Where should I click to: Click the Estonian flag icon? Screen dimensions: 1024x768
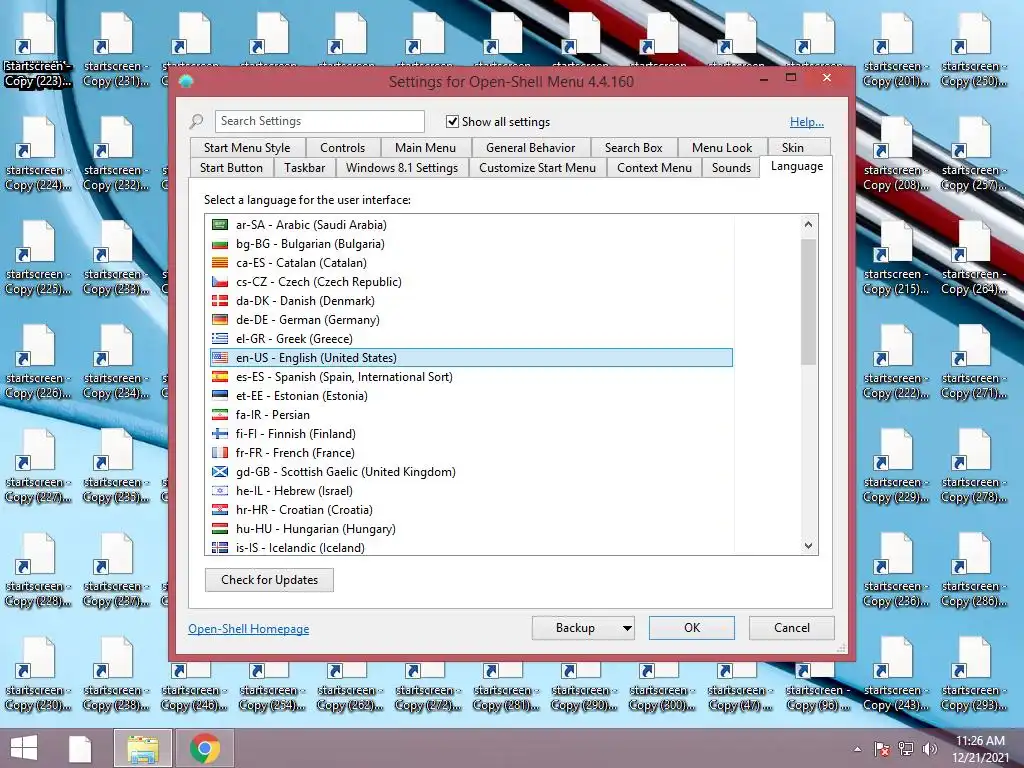pyautogui.click(x=220, y=395)
